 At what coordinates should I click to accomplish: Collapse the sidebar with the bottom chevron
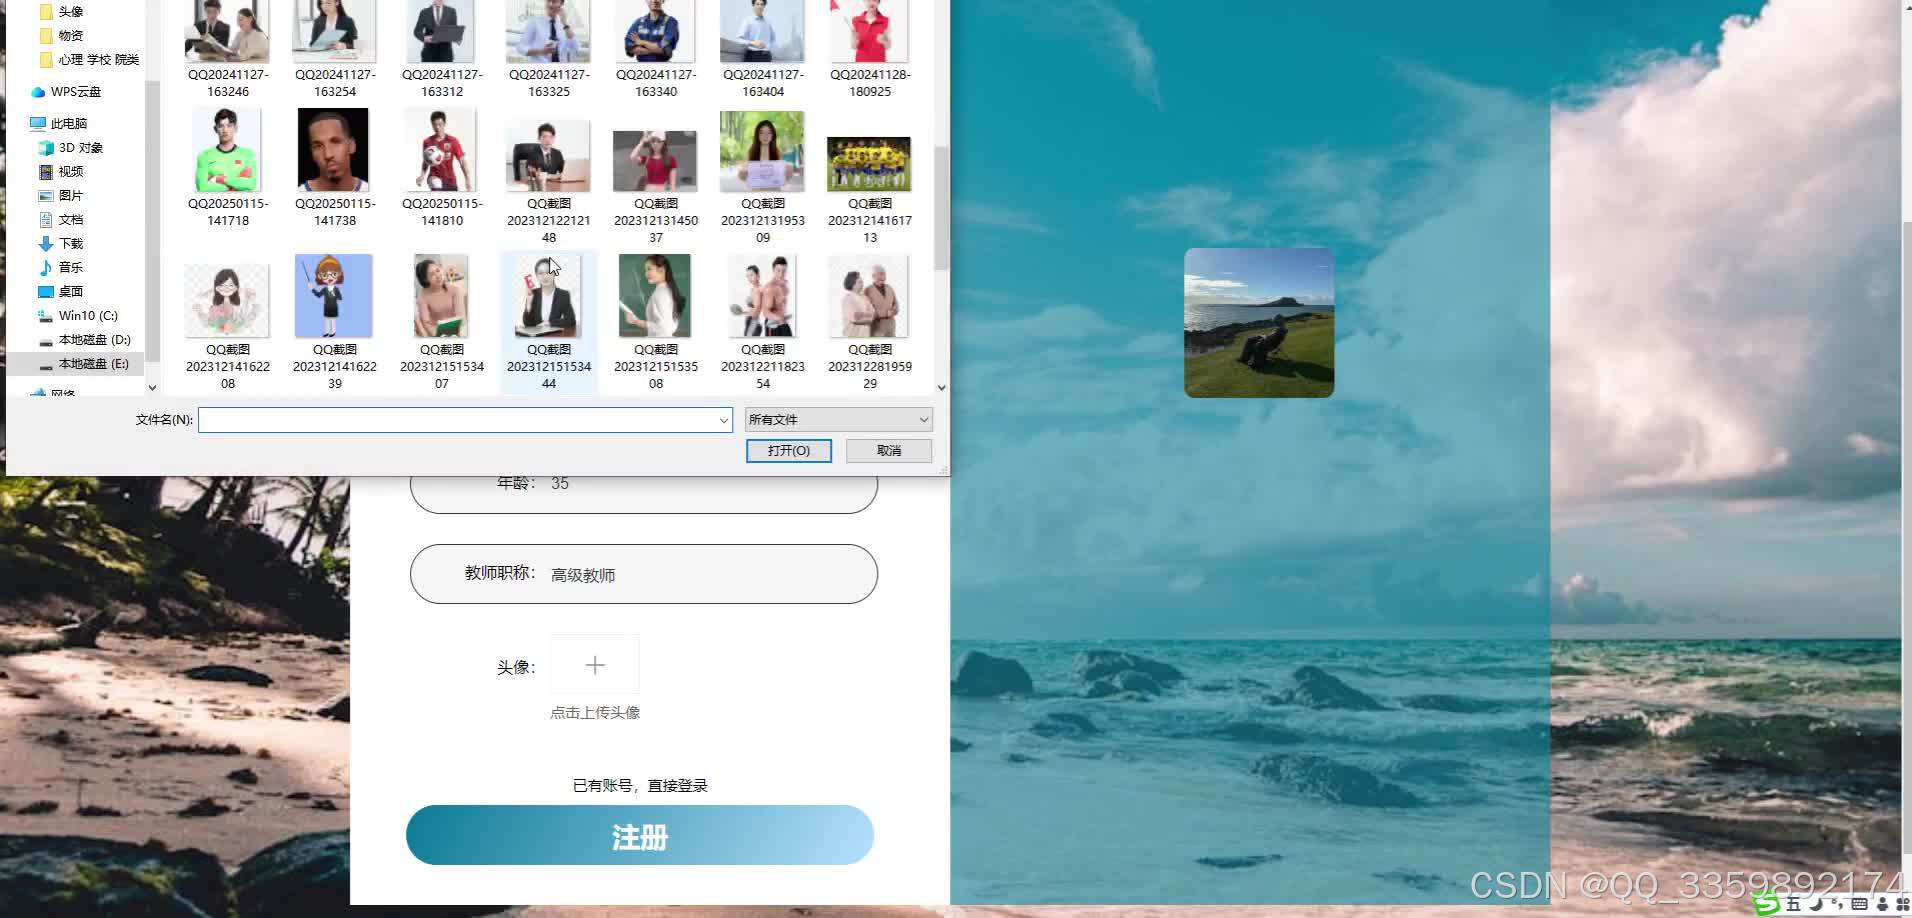pyautogui.click(x=152, y=387)
